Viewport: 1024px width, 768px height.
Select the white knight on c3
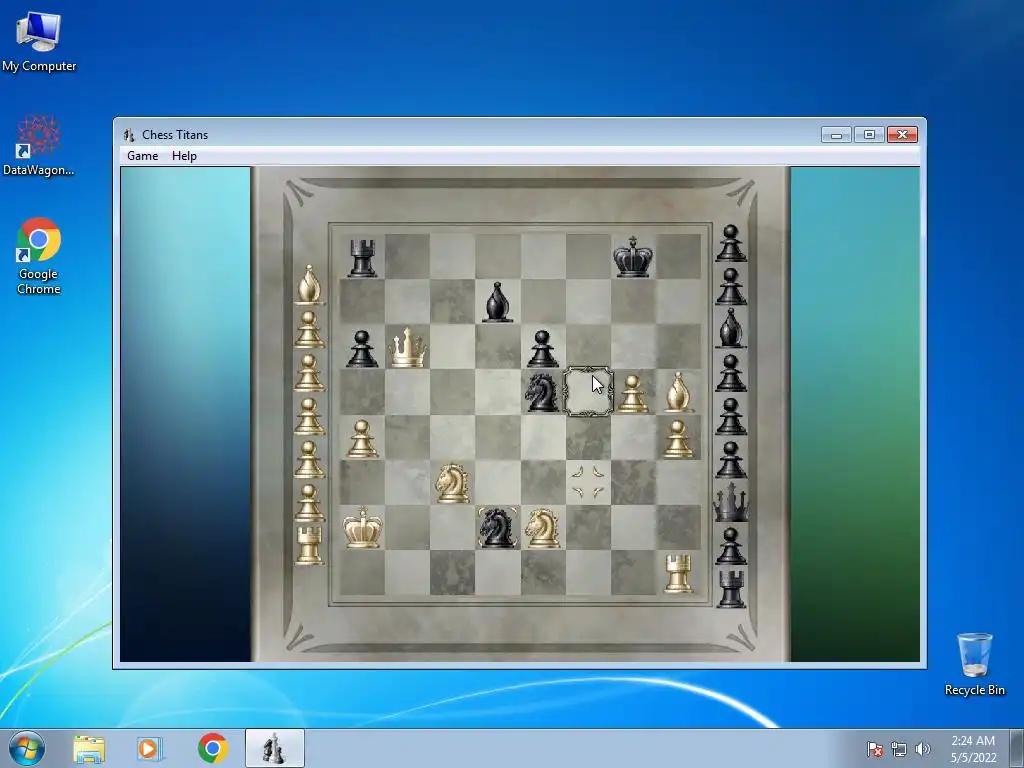[453, 483]
